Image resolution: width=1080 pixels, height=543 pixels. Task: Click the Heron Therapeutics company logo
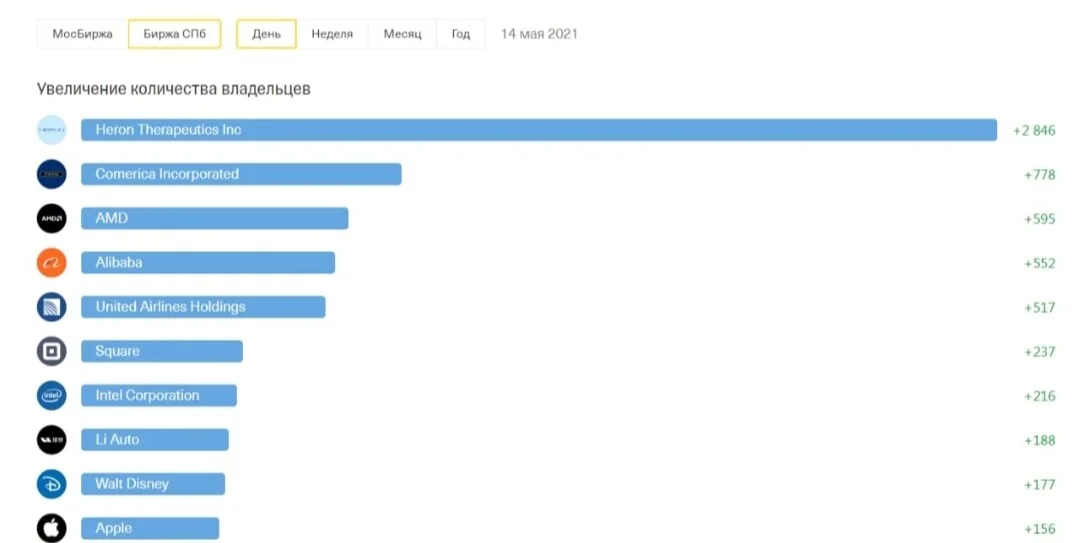pyautogui.click(x=52, y=130)
